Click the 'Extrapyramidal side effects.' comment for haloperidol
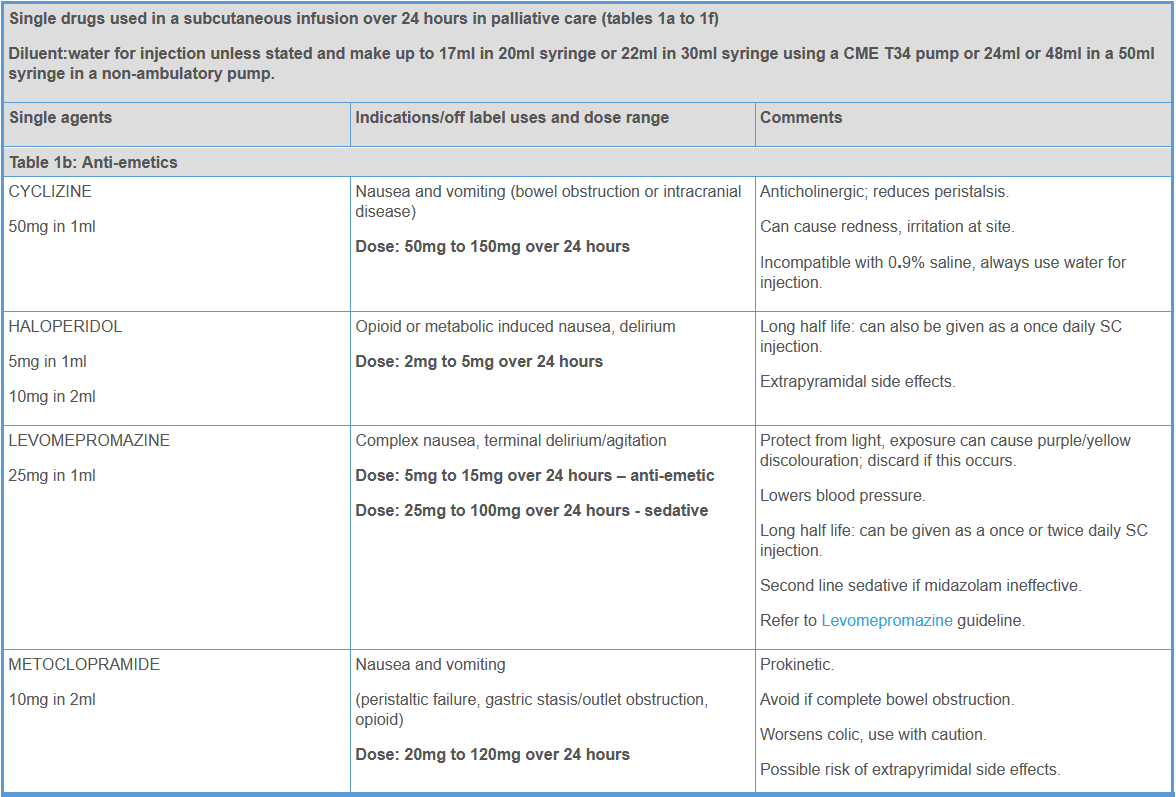The height and width of the screenshot is (797, 1176). coord(858,381)
